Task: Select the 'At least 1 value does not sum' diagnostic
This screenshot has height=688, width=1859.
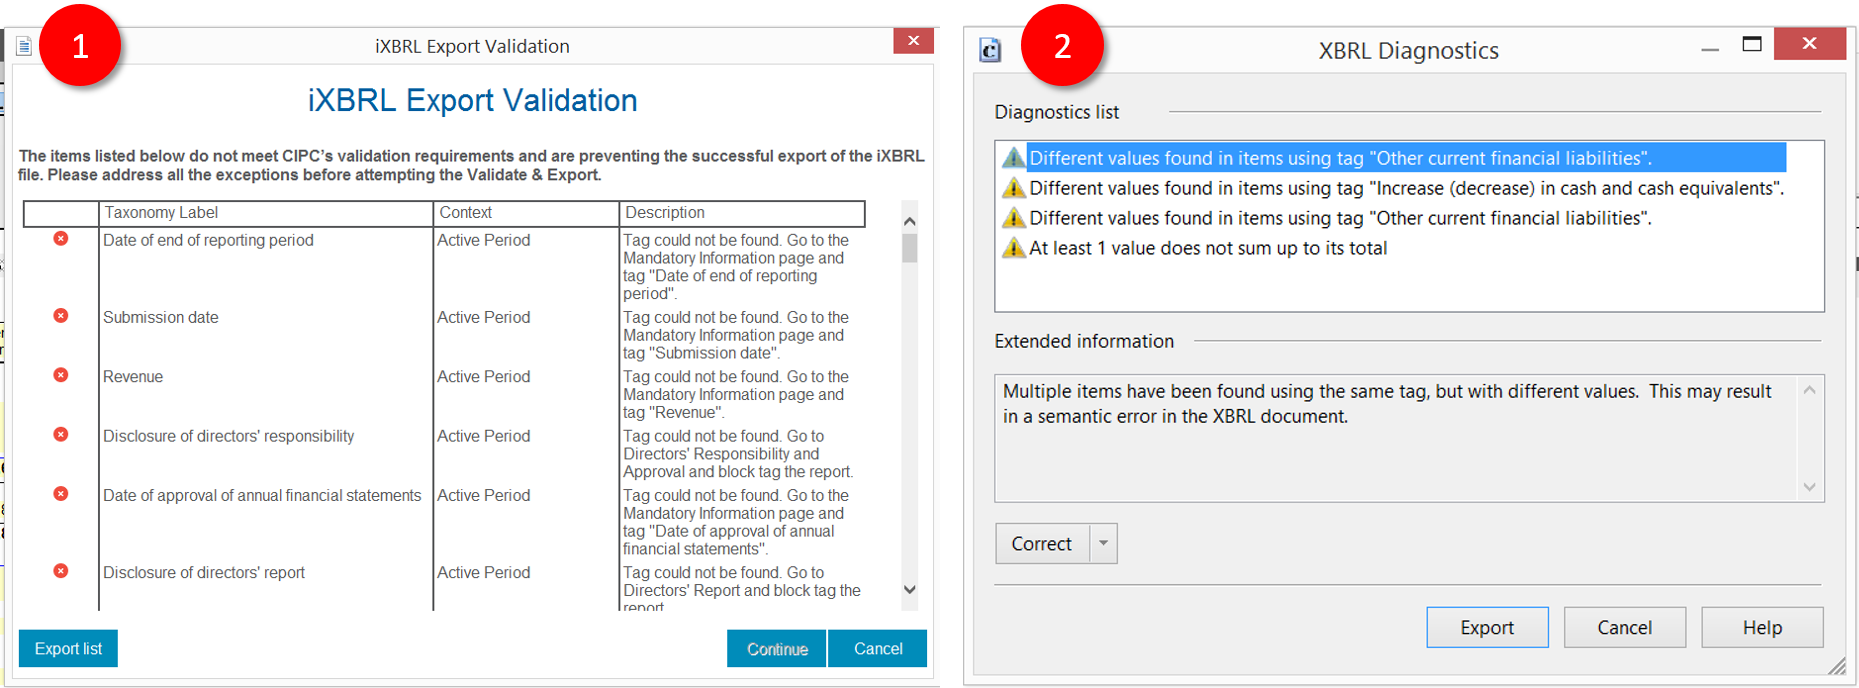Action: pyautogui.click(x=1208, y=248)
